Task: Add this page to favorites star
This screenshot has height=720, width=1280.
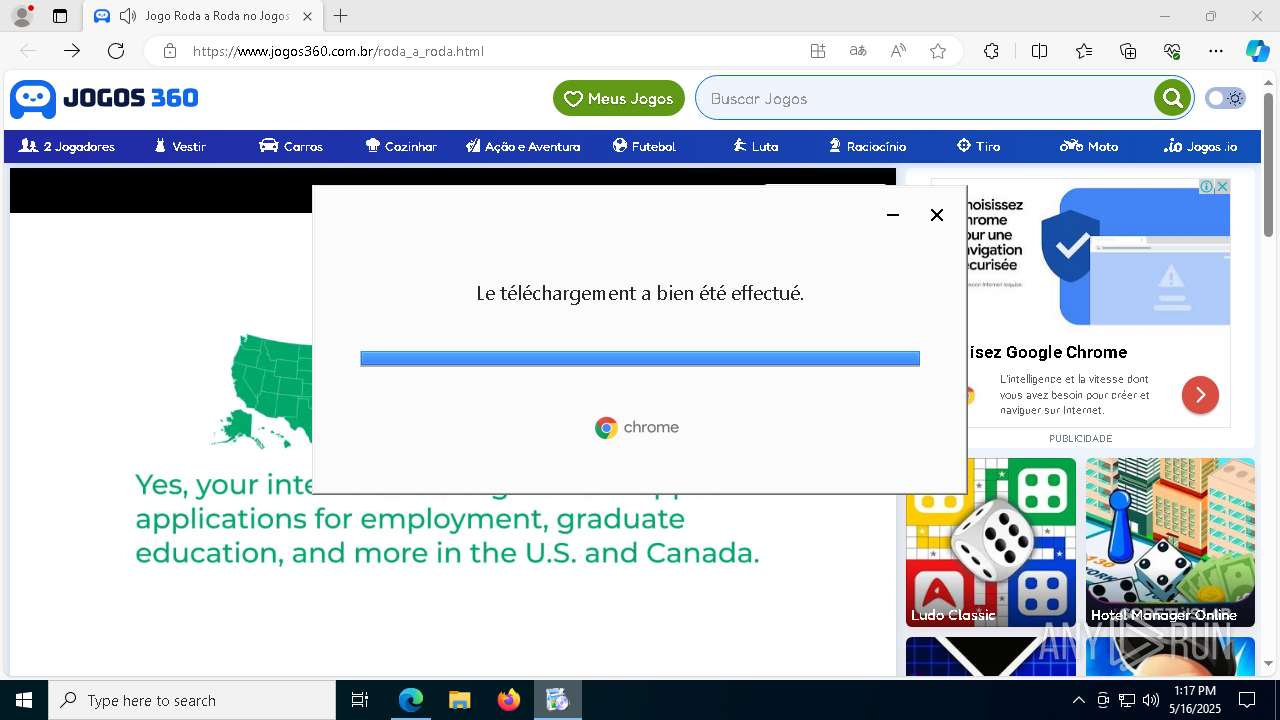Action: coord(938,51)
